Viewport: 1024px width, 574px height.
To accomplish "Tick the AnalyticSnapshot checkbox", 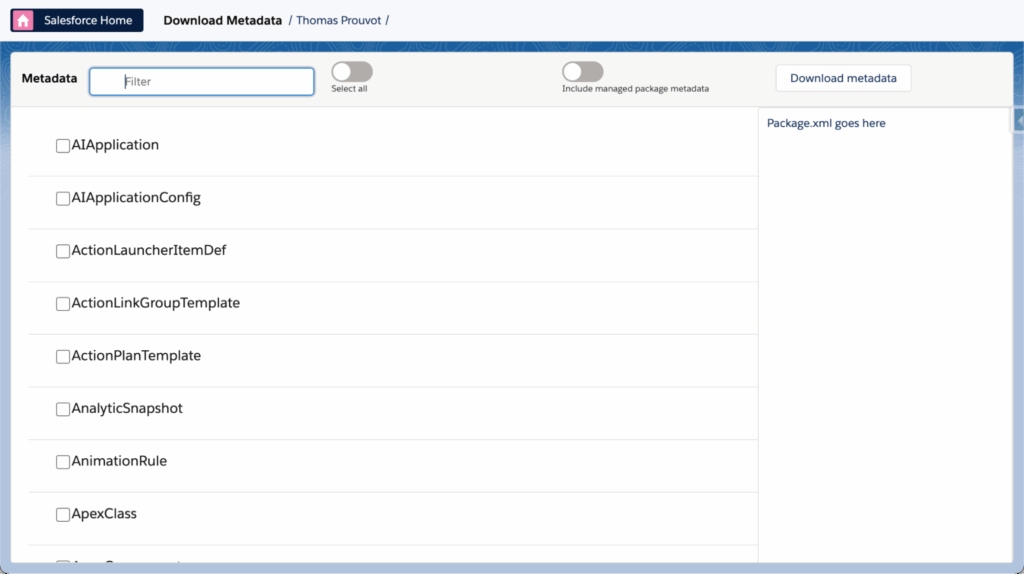I will 63,409.
